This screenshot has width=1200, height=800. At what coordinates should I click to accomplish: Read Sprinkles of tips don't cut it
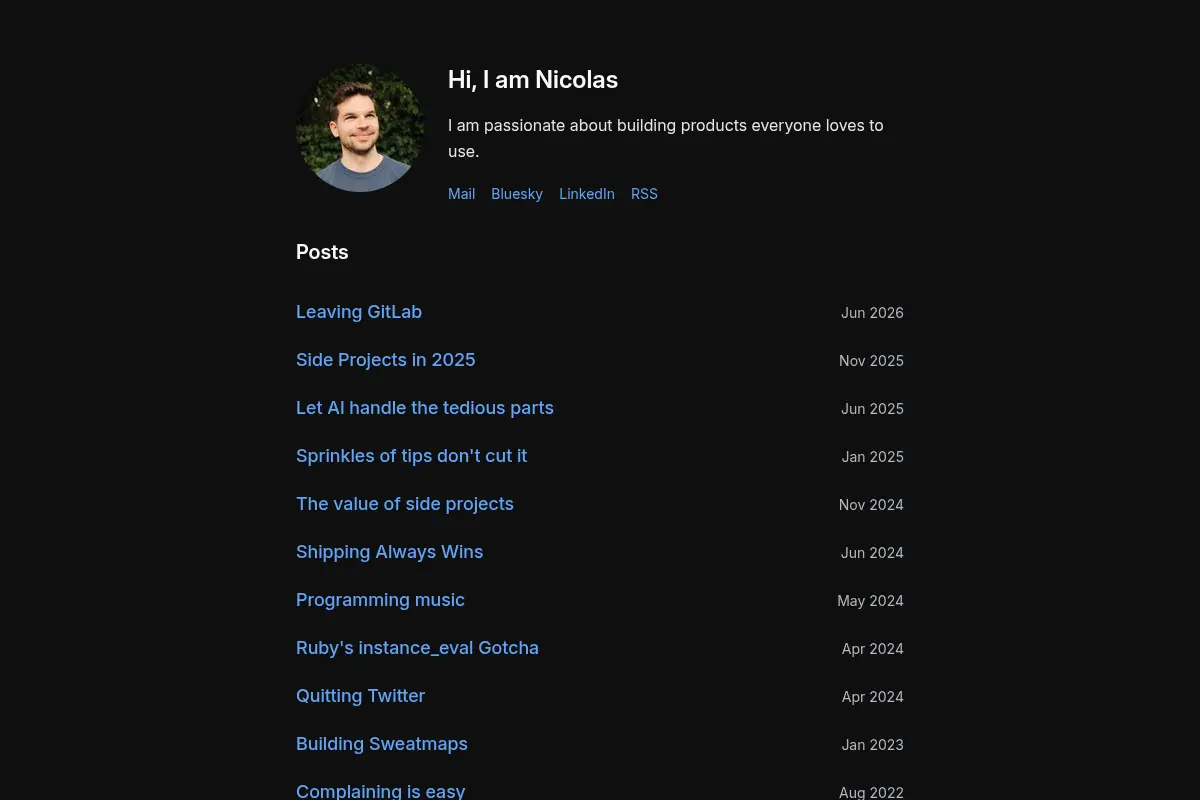[x=411, y=456]
